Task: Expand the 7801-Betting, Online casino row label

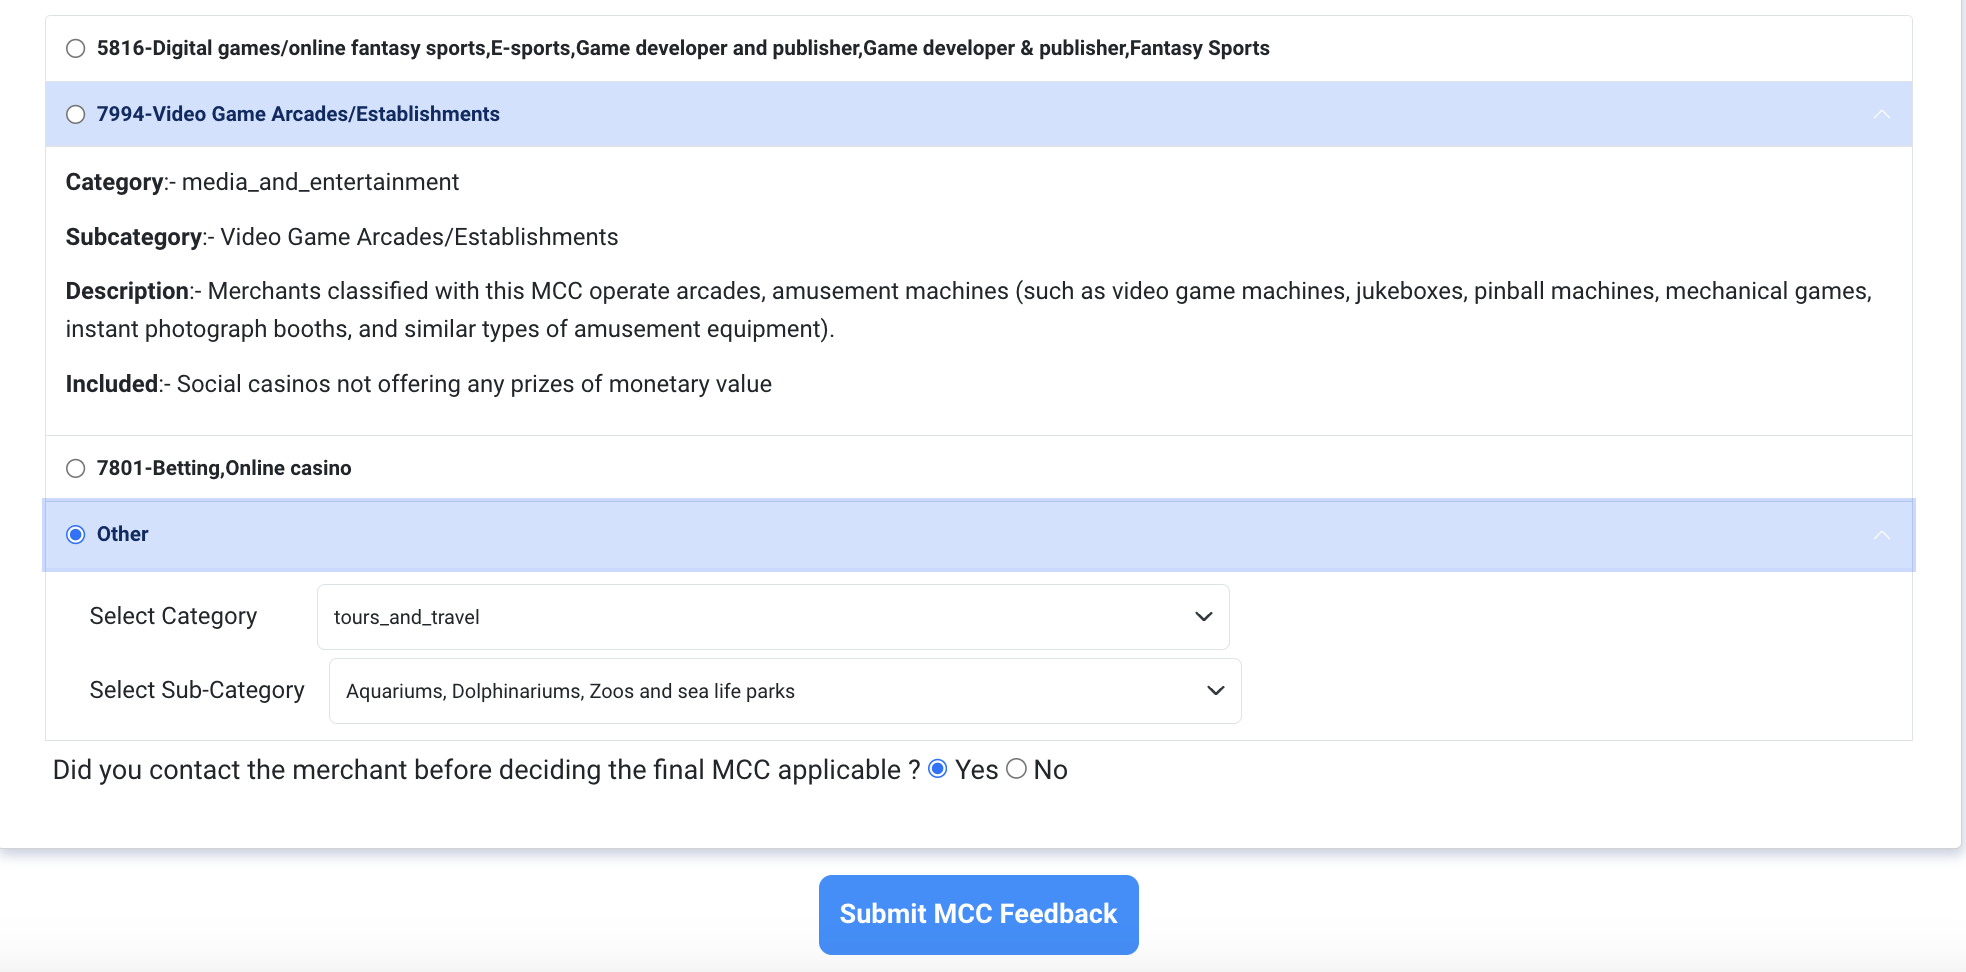Action: [224, 469]
